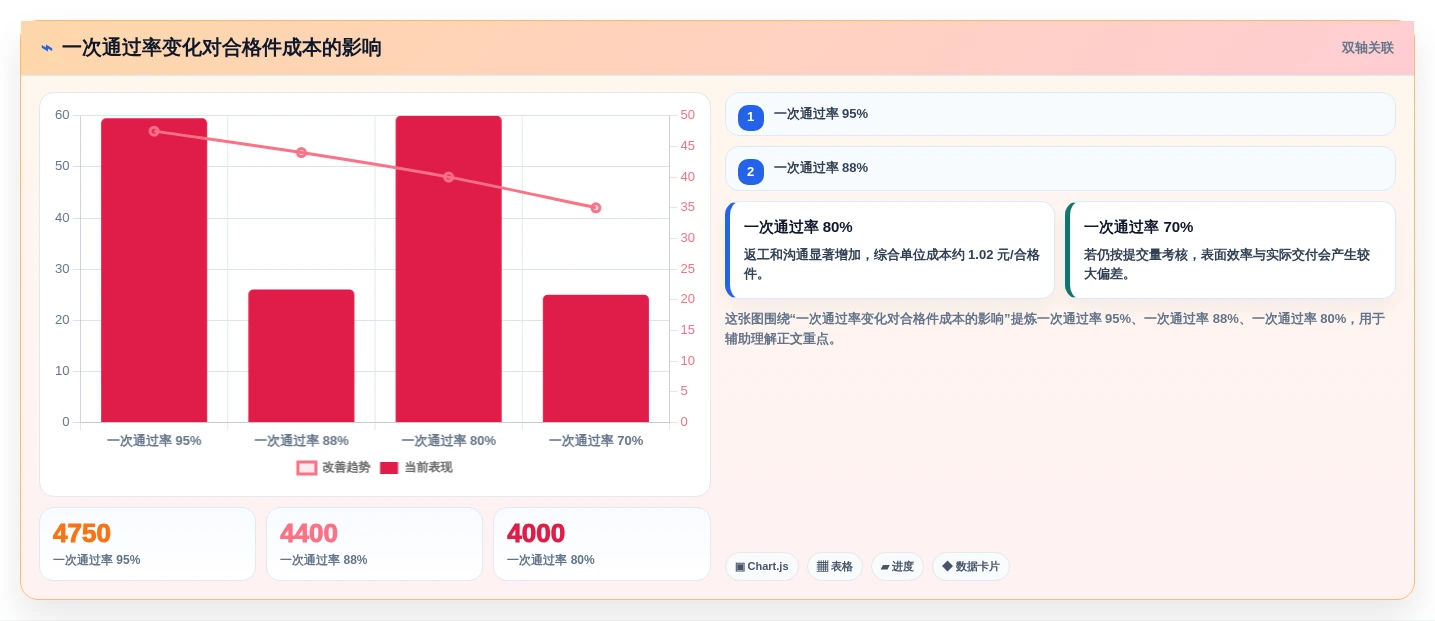
Task: Click the x-axis label 一次通过率 70%
Action: (x=596, y=440)
